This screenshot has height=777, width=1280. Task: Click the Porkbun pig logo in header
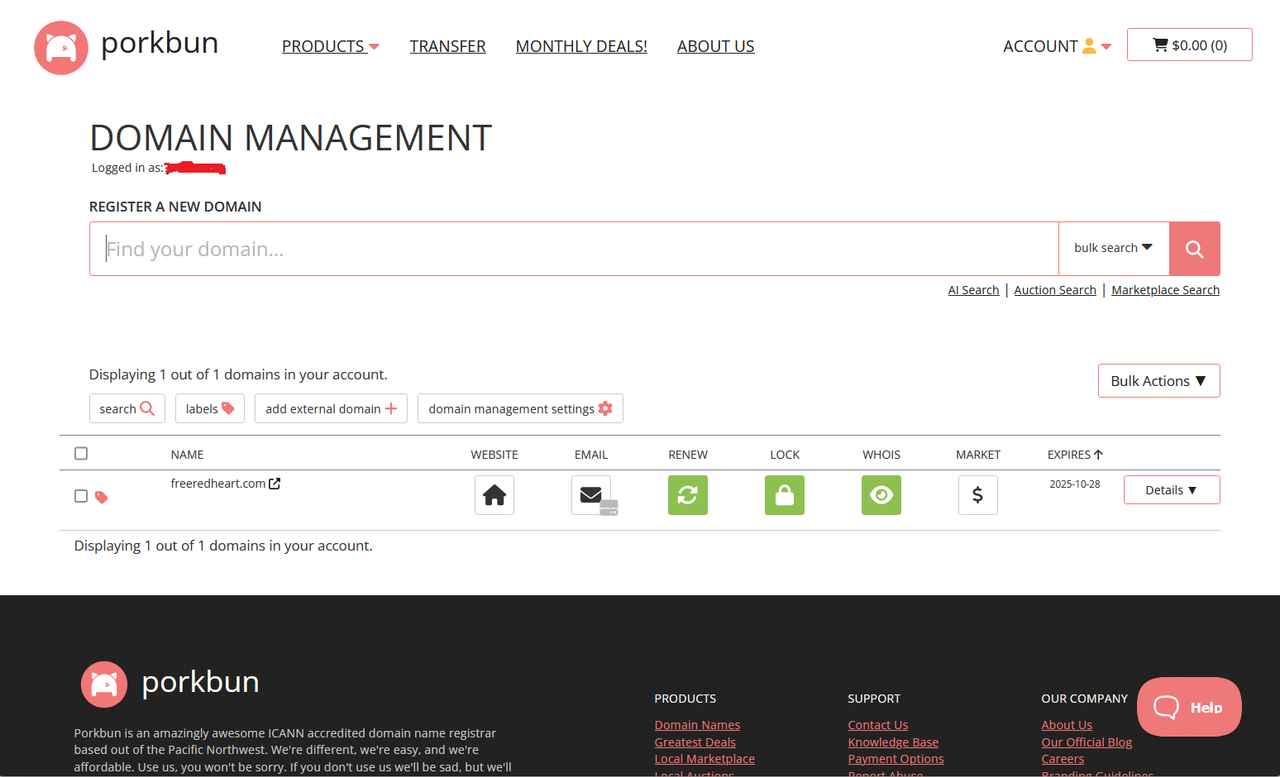[61, 47]
